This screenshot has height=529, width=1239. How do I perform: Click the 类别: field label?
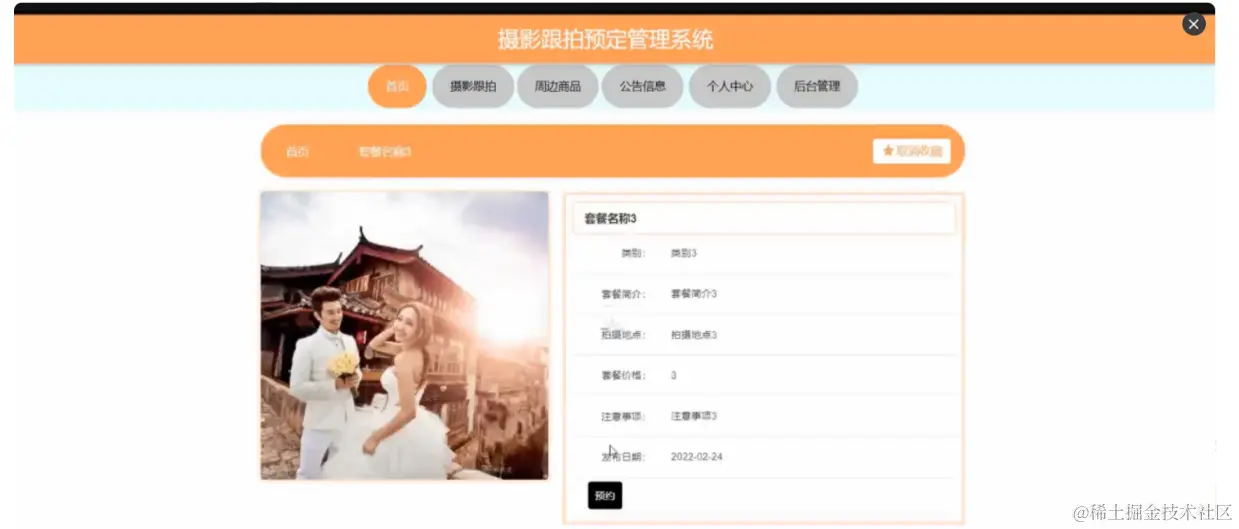click(633, 254)
